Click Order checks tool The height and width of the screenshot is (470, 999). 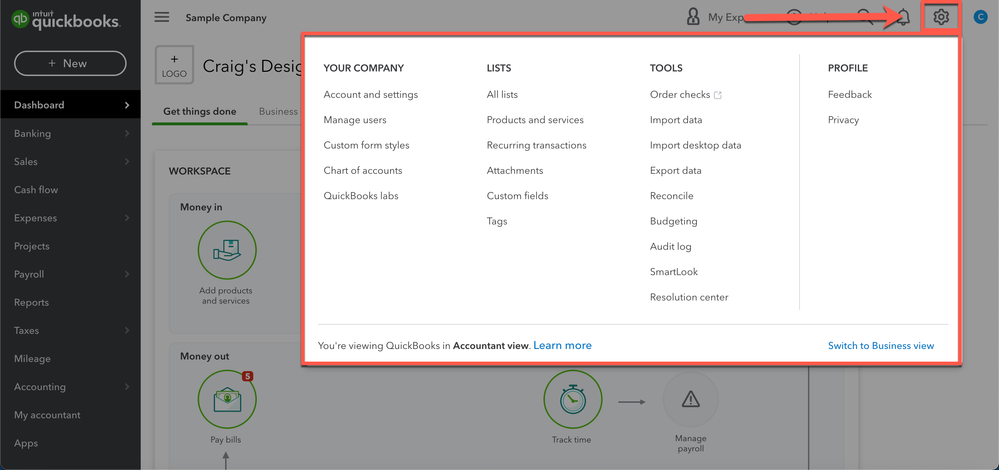(680, 94)
